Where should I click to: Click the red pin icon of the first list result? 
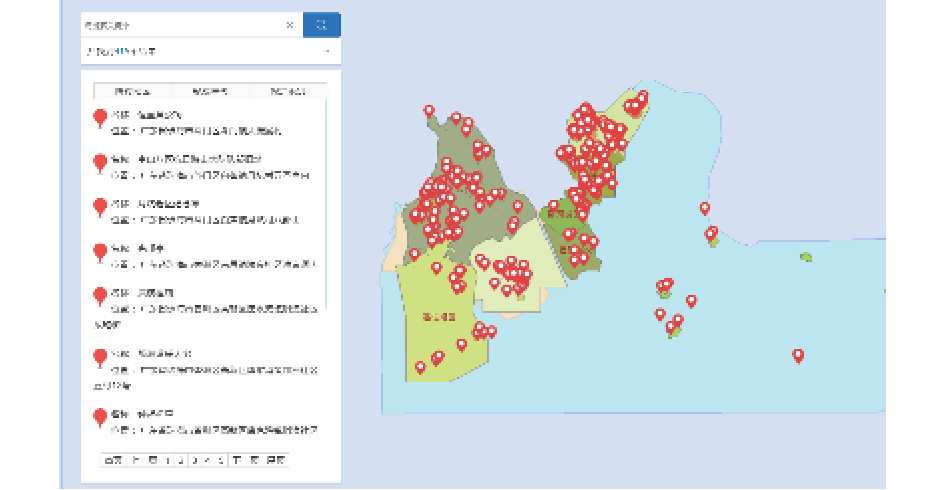(x=100, y=119)
